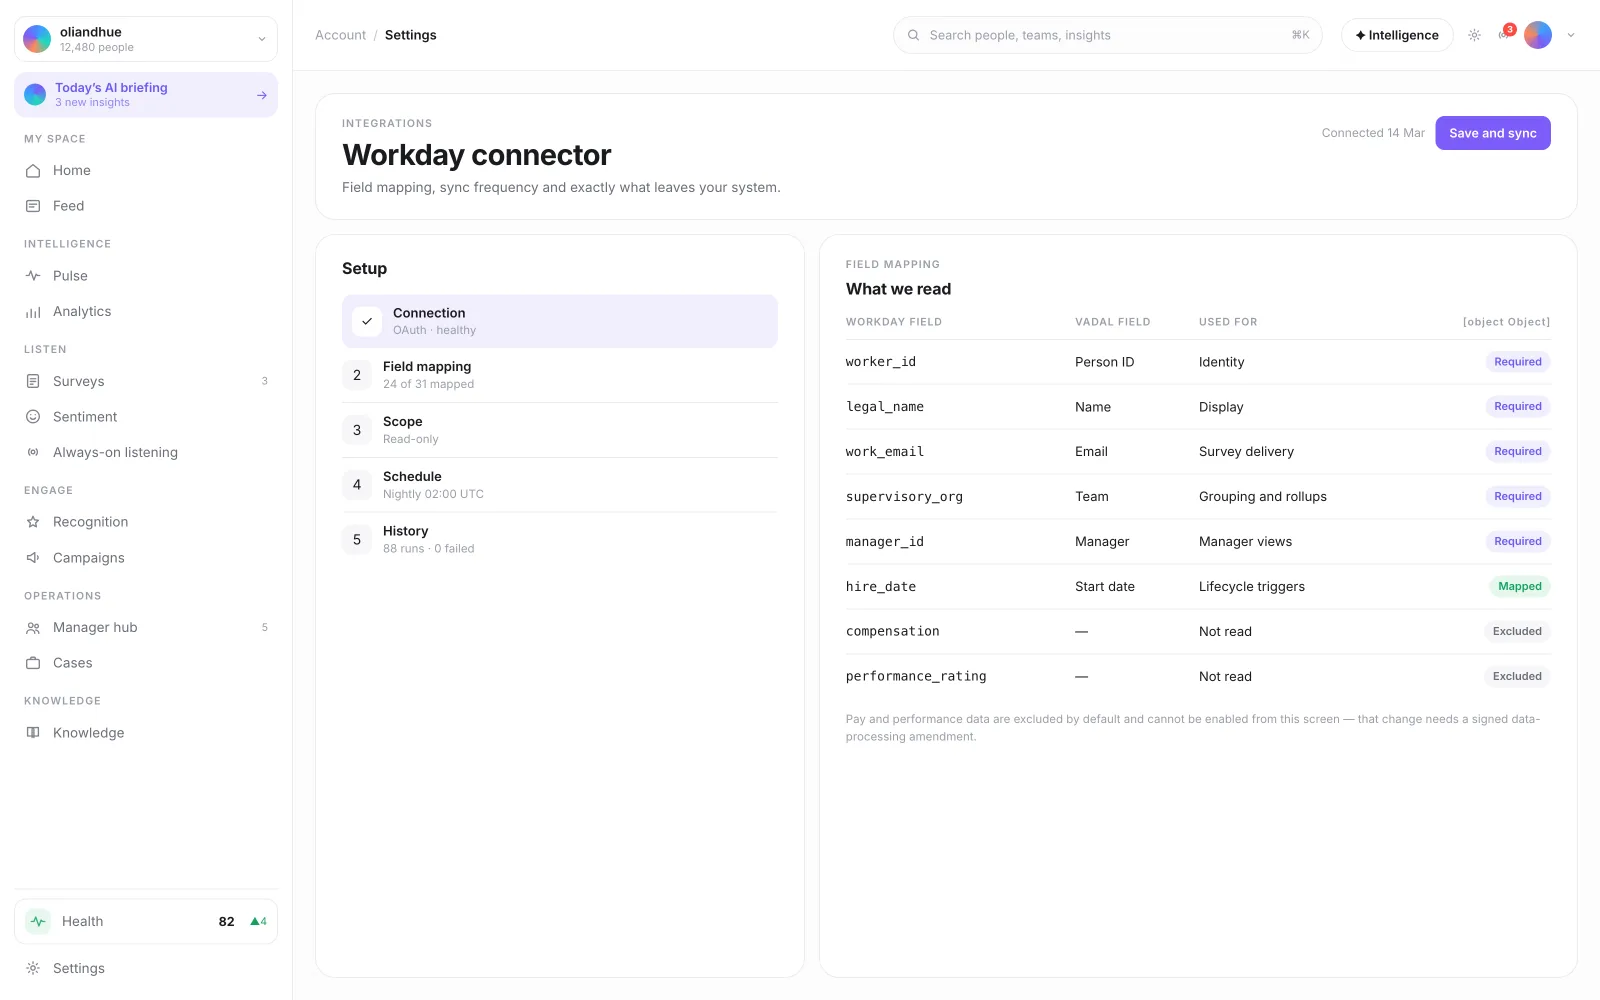
Task: Click the oliandhue workspace logo
Action: click(37, 39)
